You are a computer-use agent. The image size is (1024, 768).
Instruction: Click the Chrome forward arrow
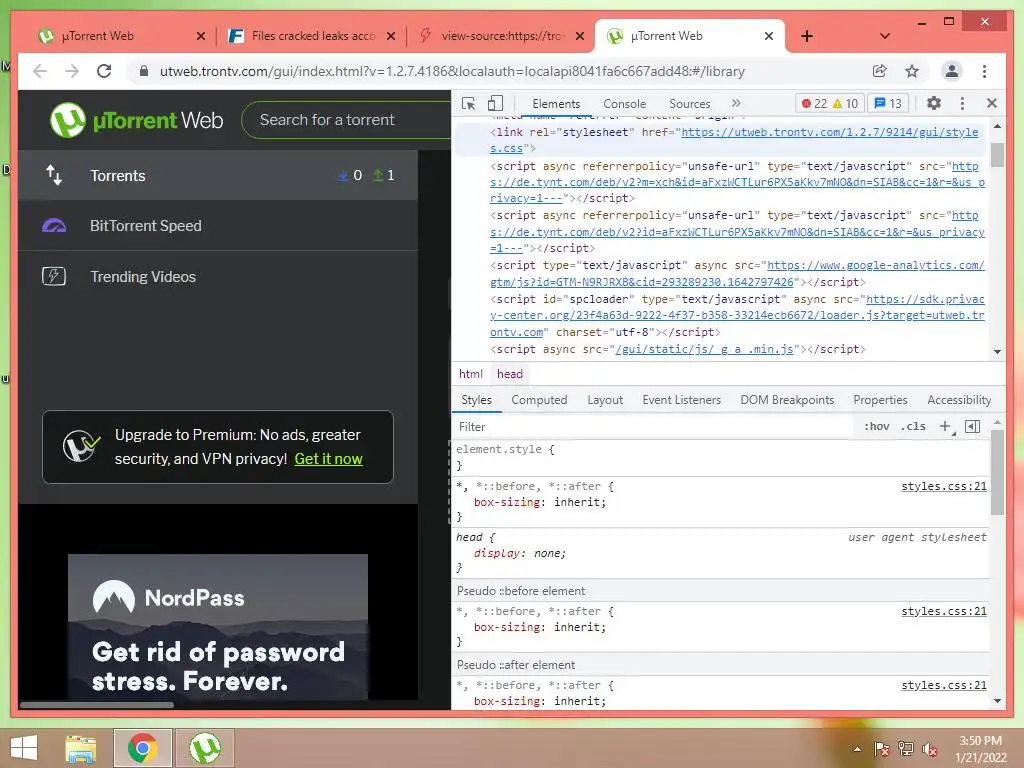tap(72, 71)
